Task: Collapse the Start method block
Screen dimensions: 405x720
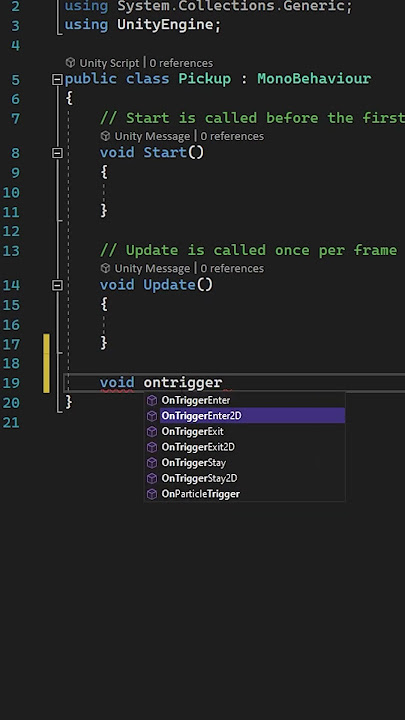Action: [57, 153]
